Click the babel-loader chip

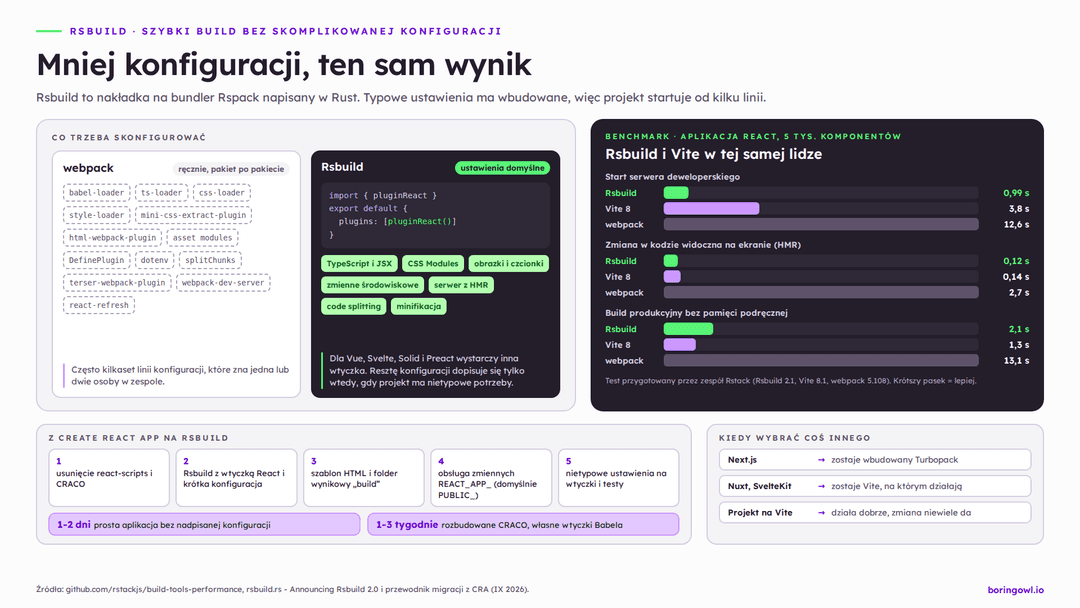(96, 193)
